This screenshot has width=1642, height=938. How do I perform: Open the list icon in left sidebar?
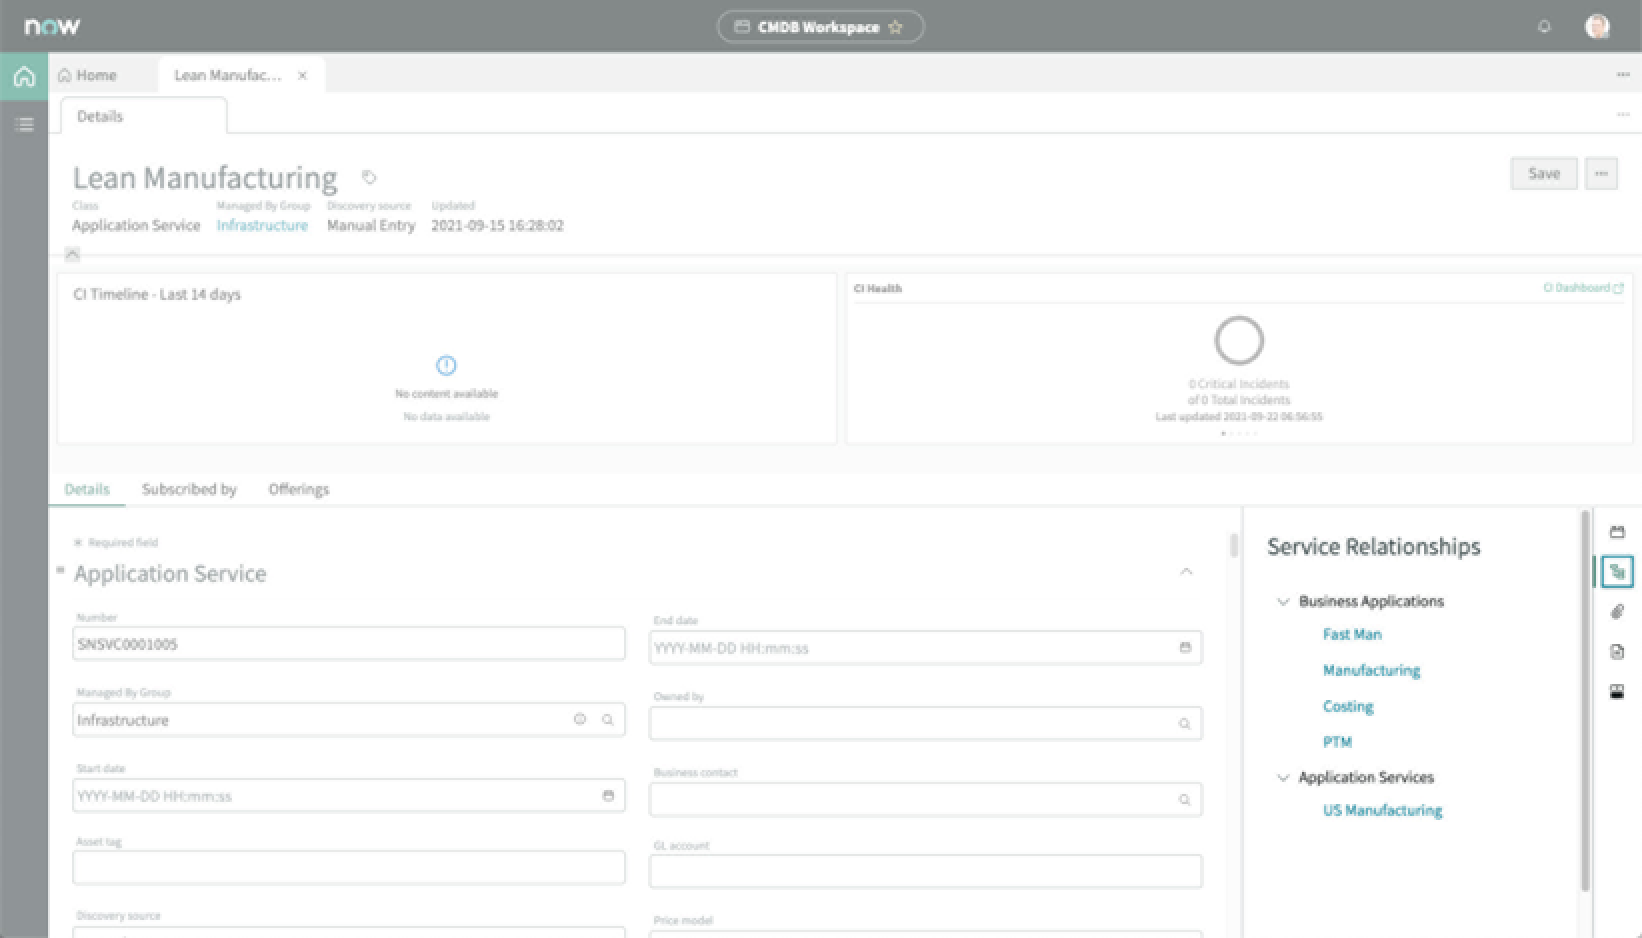24,125
